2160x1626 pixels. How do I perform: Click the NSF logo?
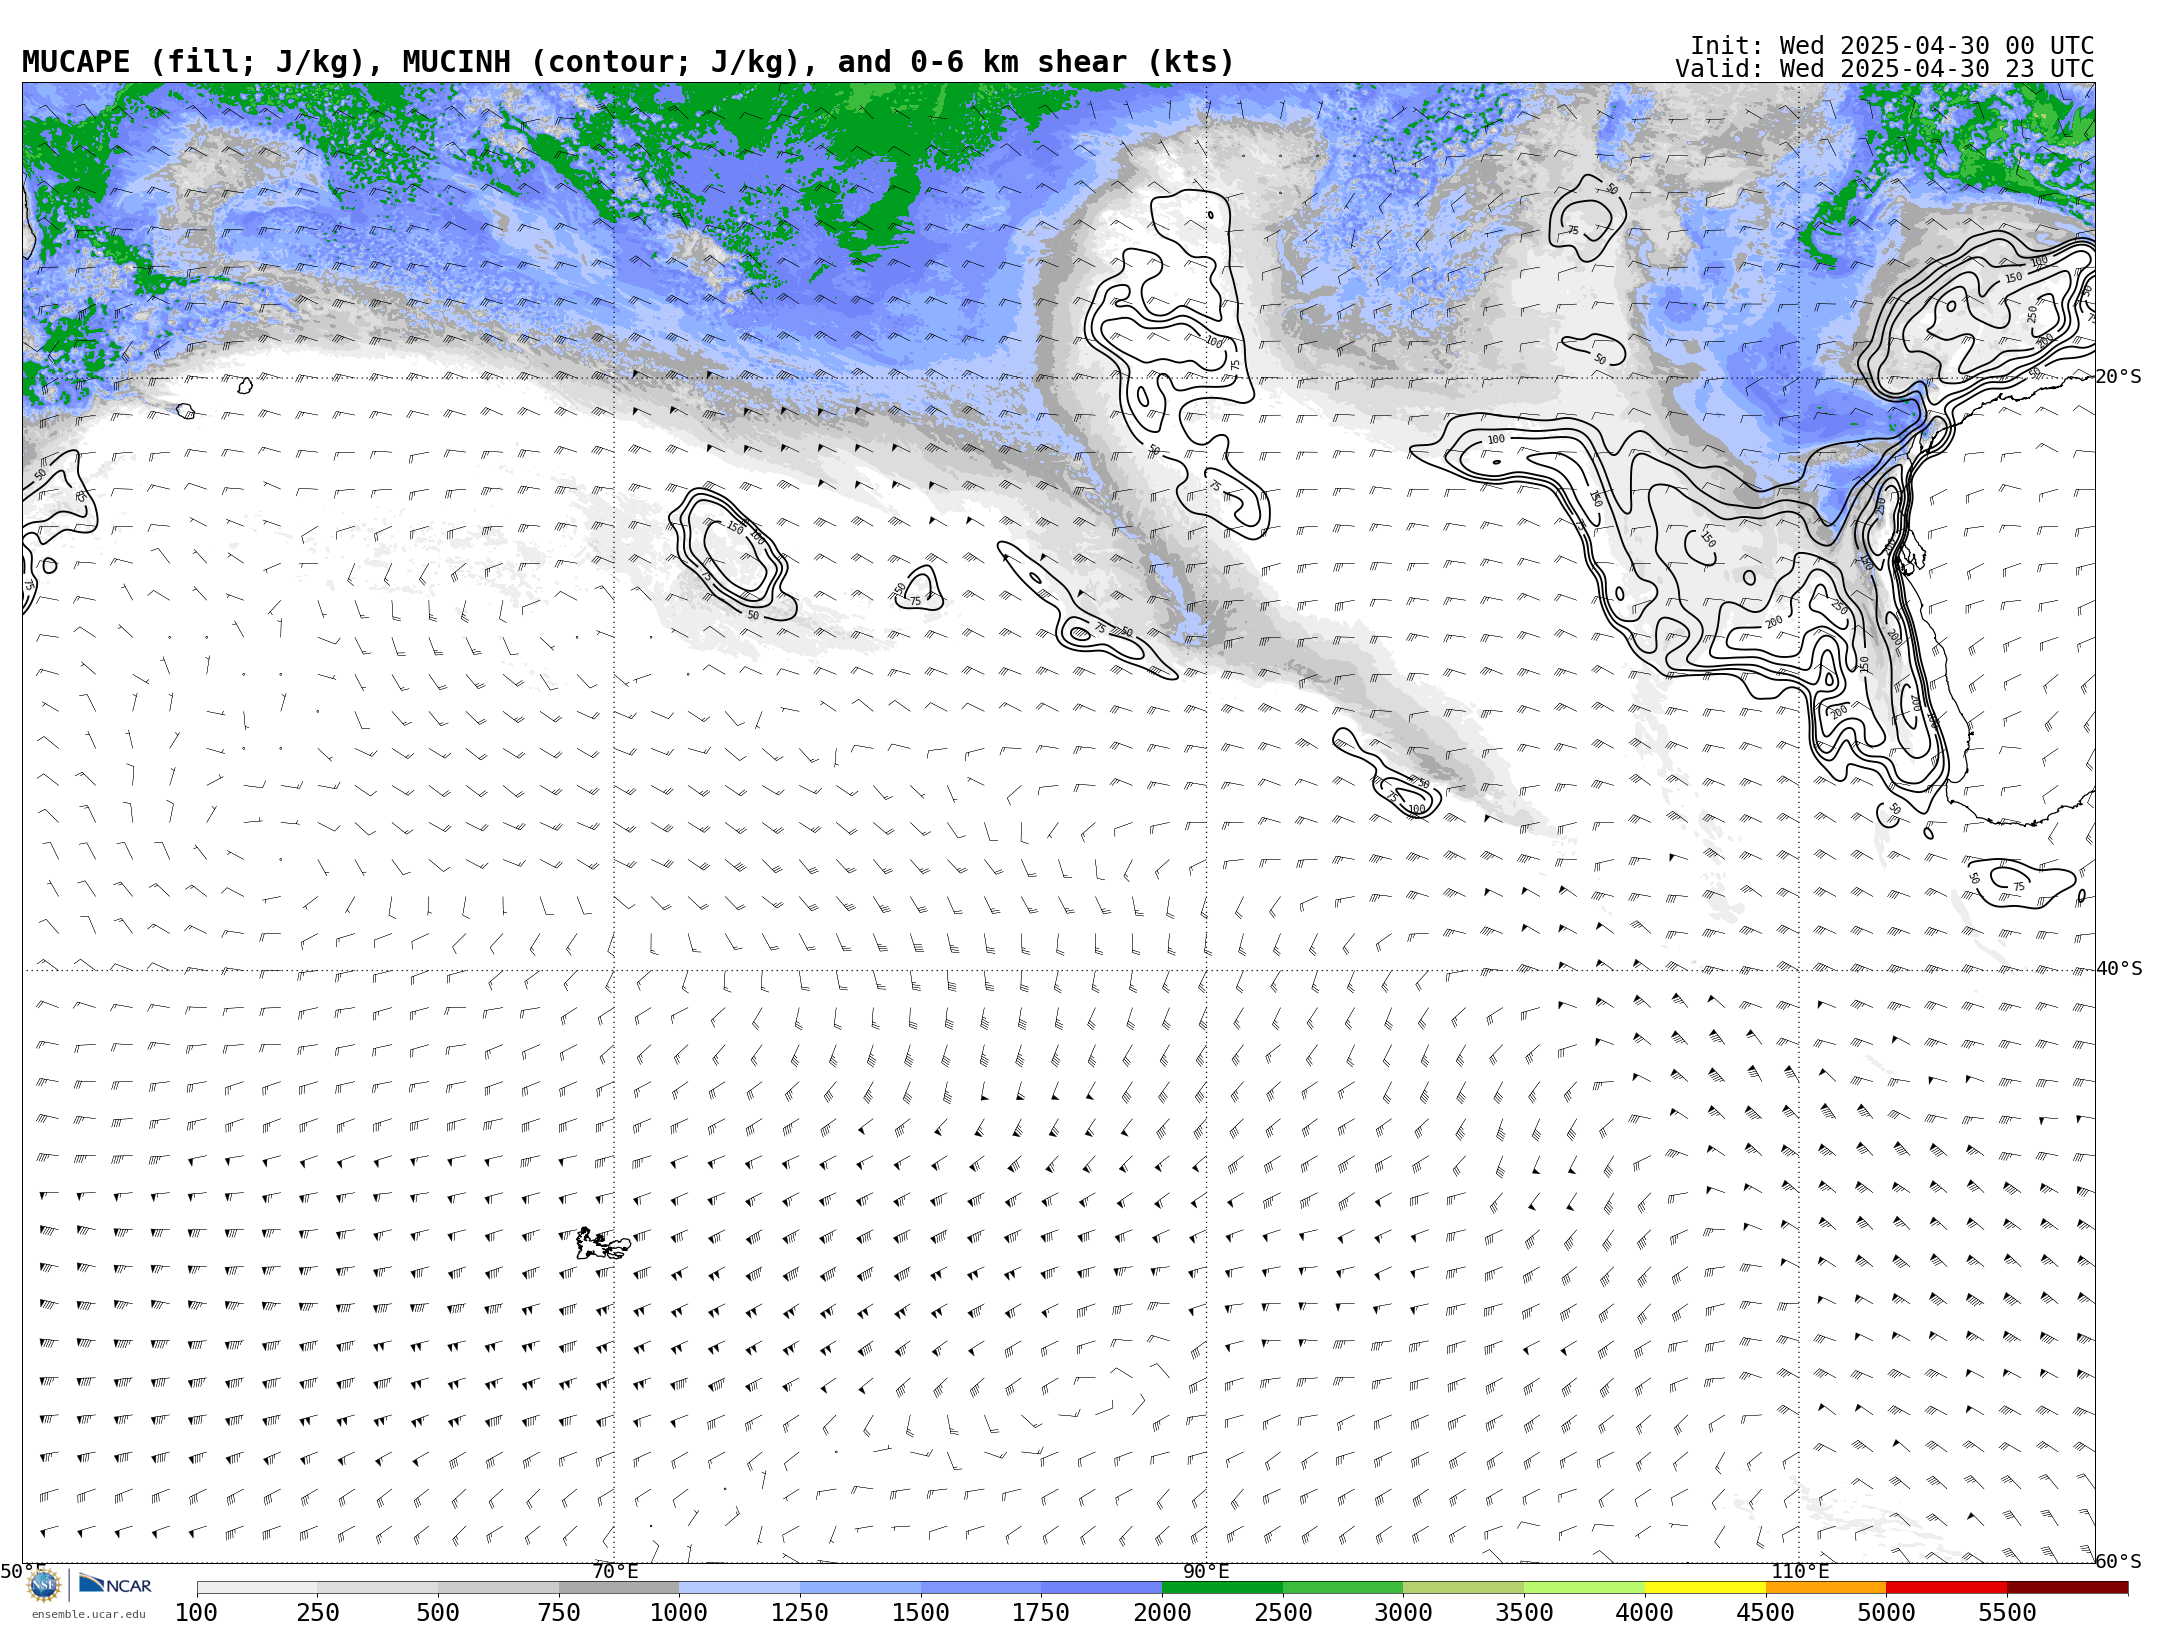click(43, 1585)
